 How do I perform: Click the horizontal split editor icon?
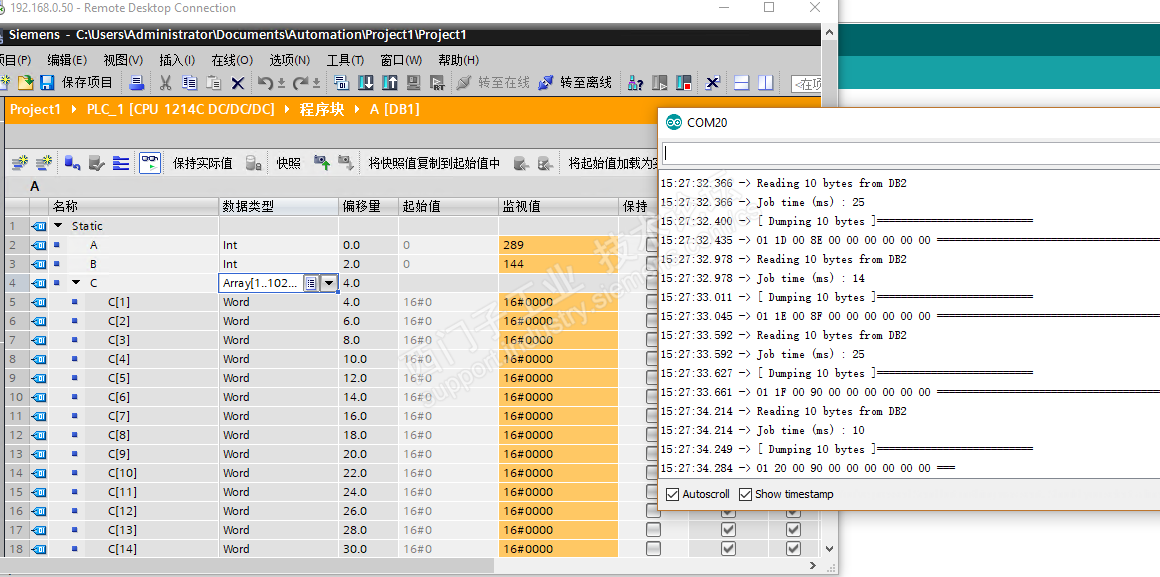click(741, 83)
